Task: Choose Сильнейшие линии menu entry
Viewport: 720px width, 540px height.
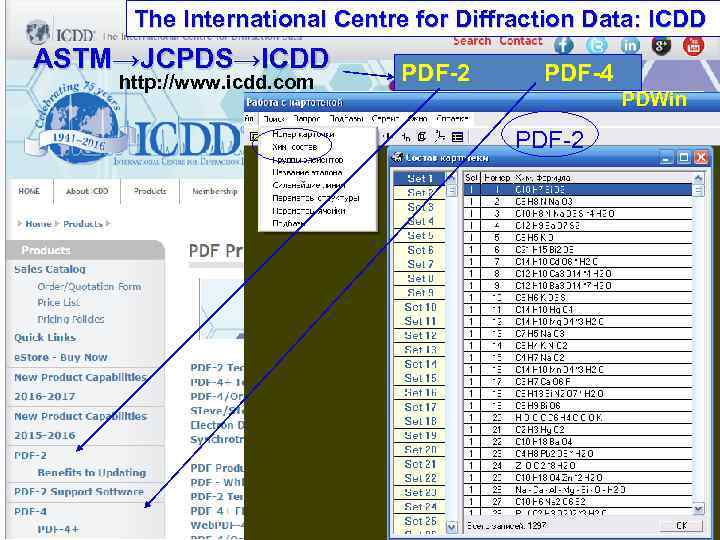Action: [309, 185]
